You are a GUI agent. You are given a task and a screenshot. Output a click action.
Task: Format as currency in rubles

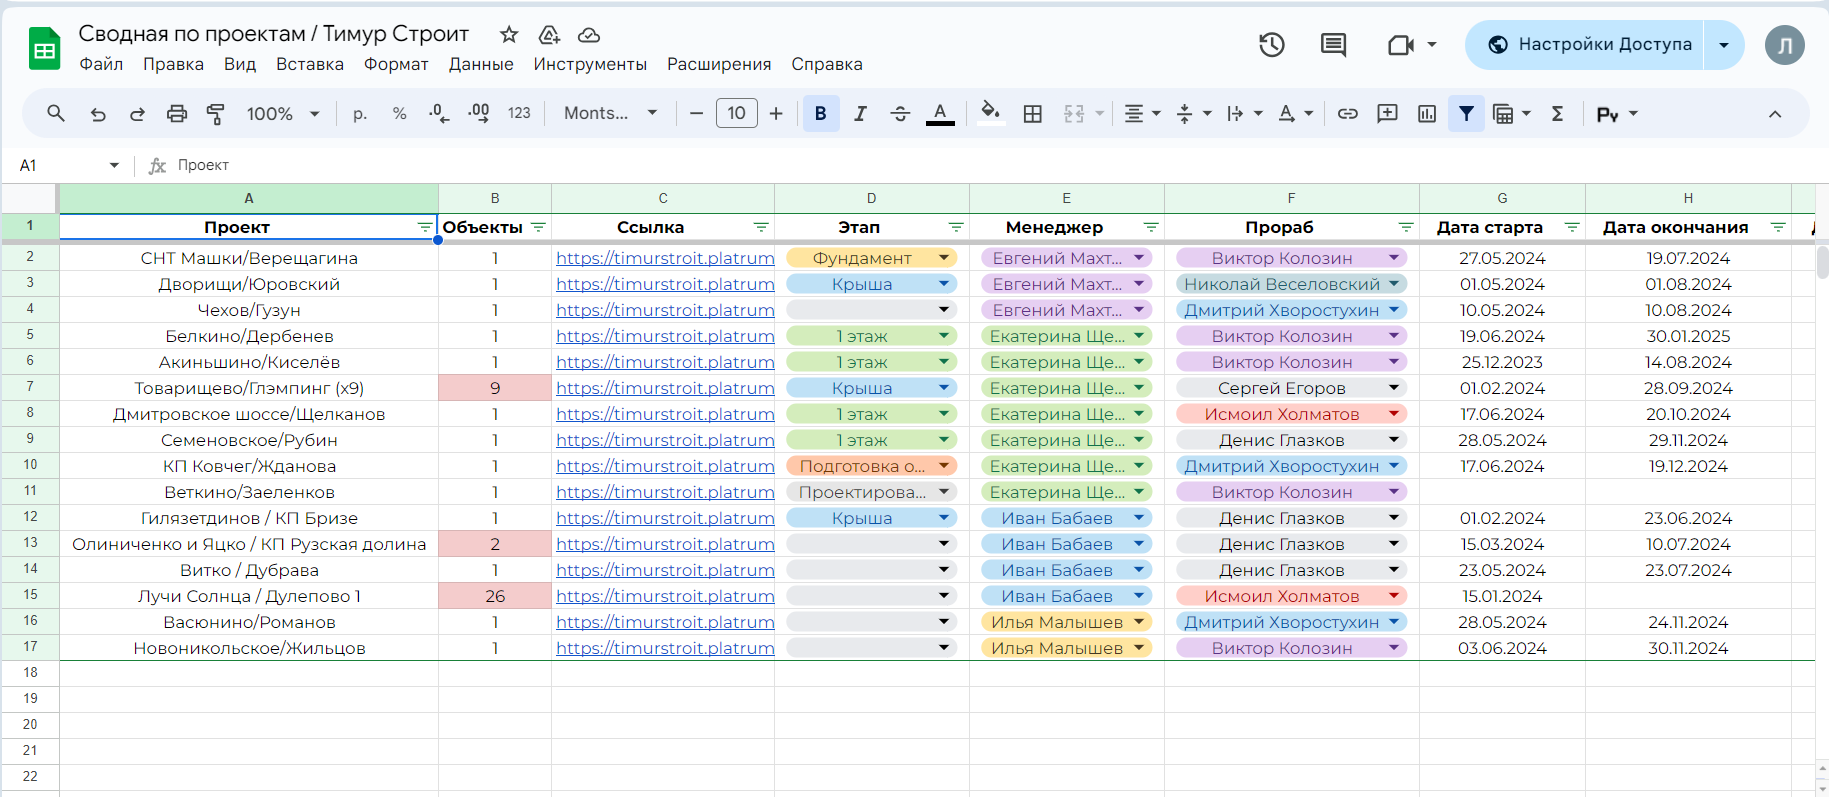tap(360, 114)
